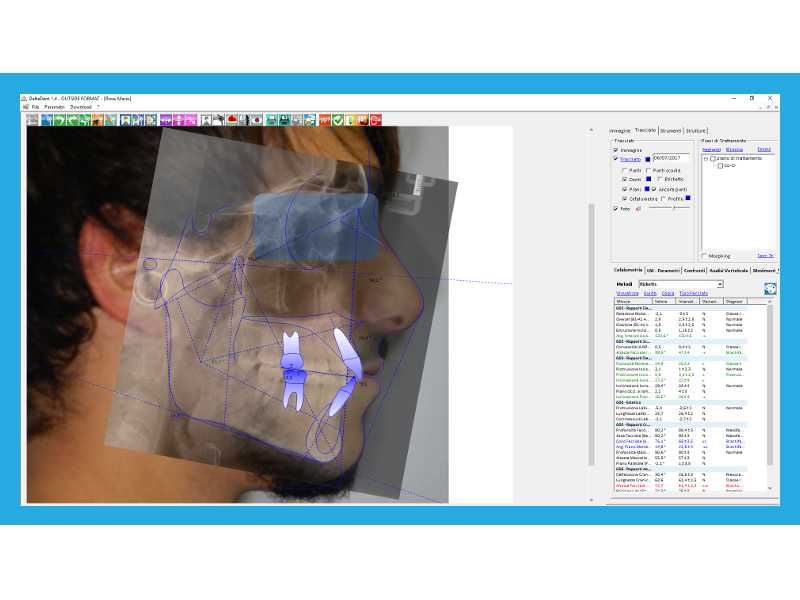Toggle the Denti checkbox

[x=624, y=179]
